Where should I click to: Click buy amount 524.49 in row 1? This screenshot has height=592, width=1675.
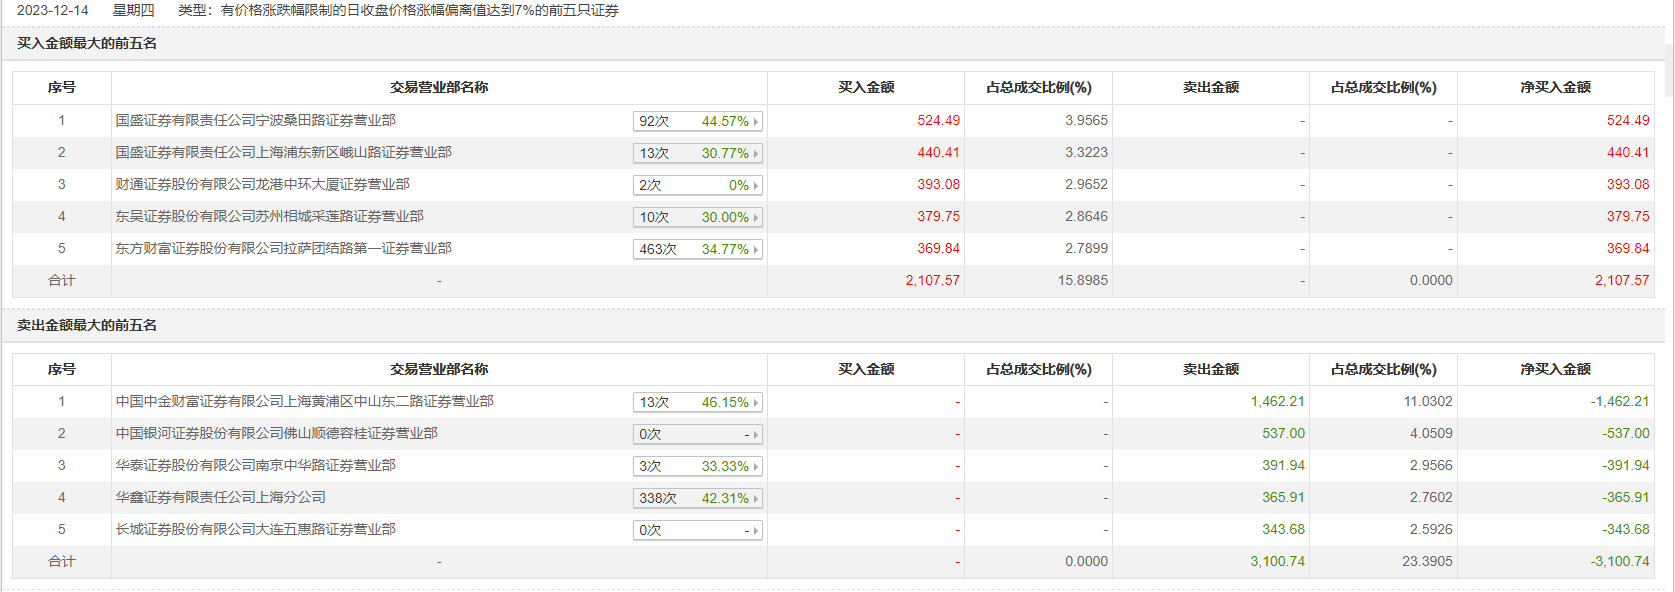[938, 120]
